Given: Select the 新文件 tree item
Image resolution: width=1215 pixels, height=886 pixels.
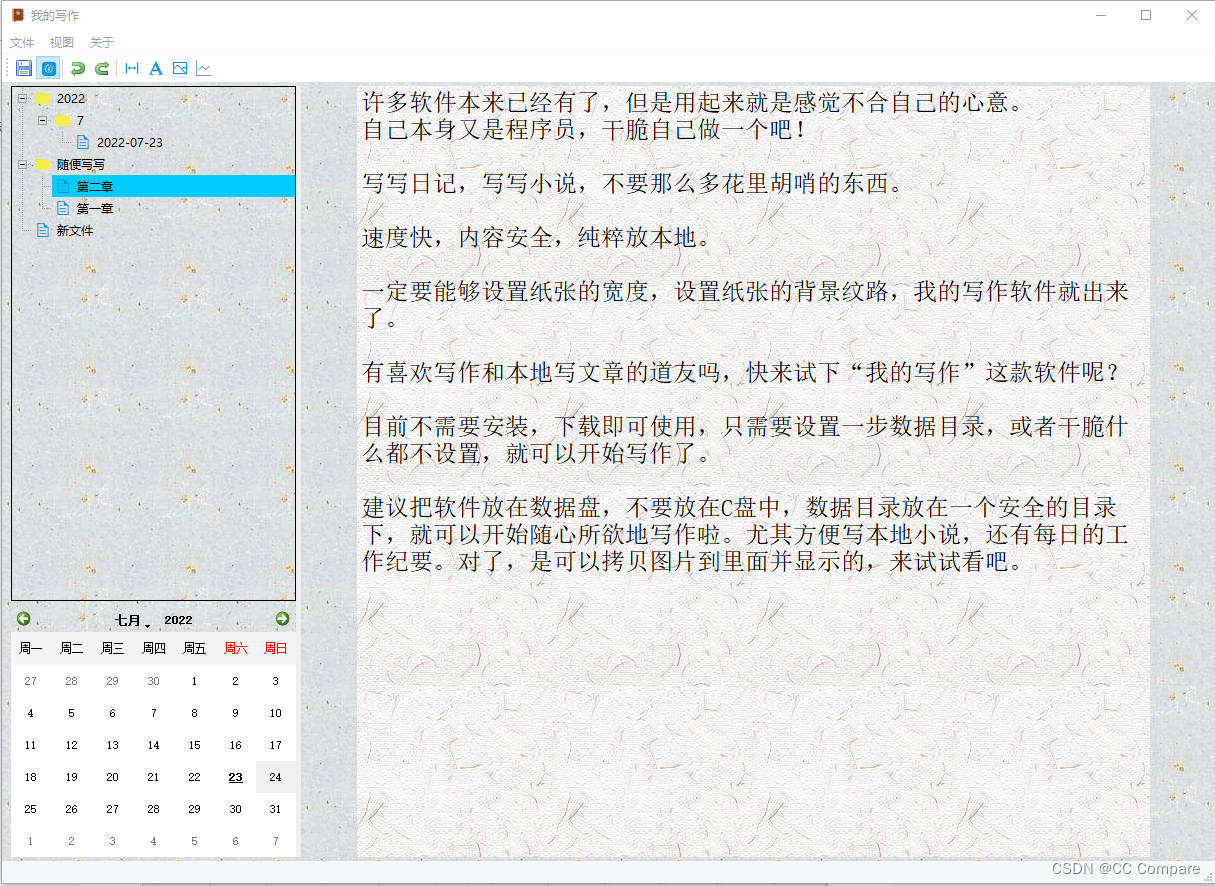Looking at the screenshot, I should pyautogui.click(x=75, y=230).
